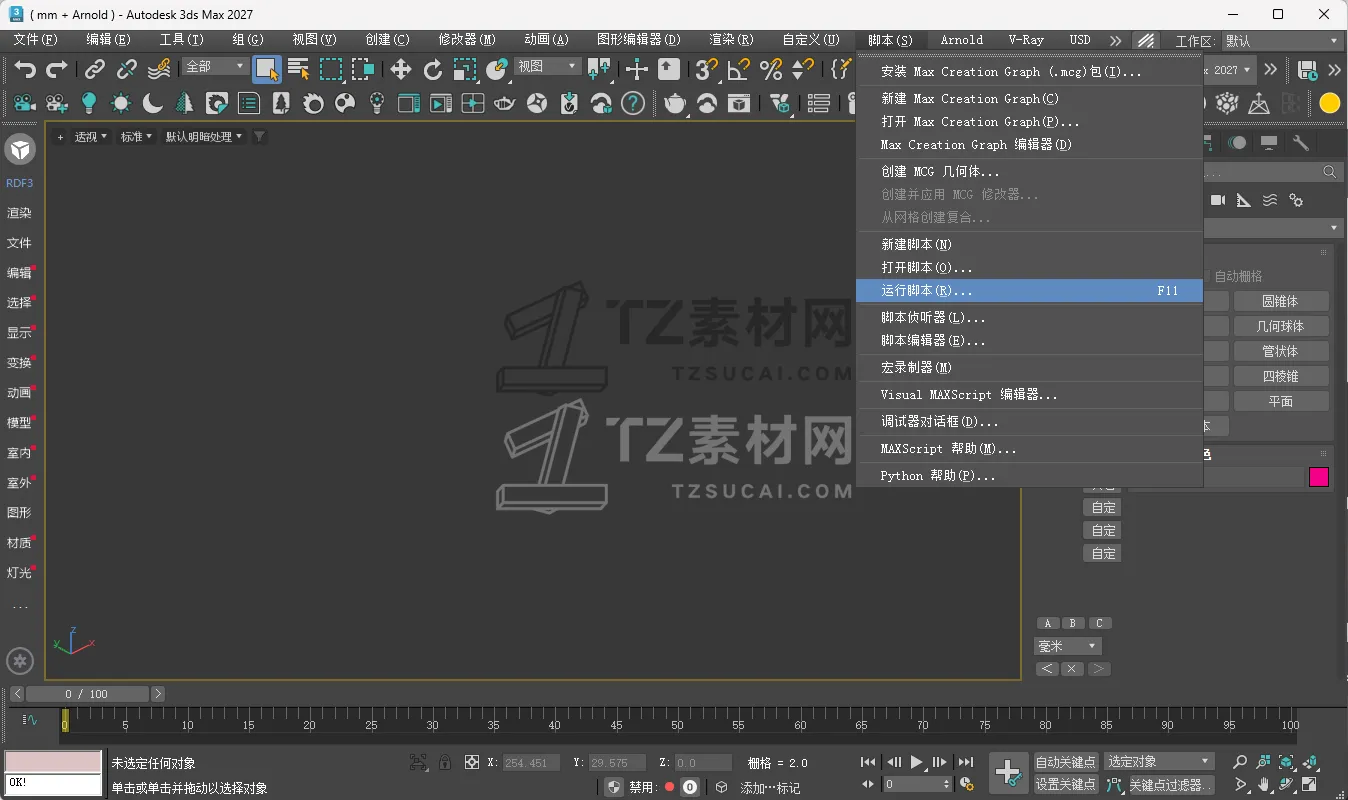
Task: Click the Undo arrow icon
Action: coord(25,69)
